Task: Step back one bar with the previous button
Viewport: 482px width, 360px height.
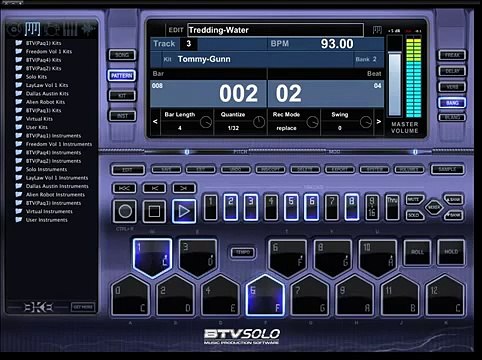Action: 154,188
